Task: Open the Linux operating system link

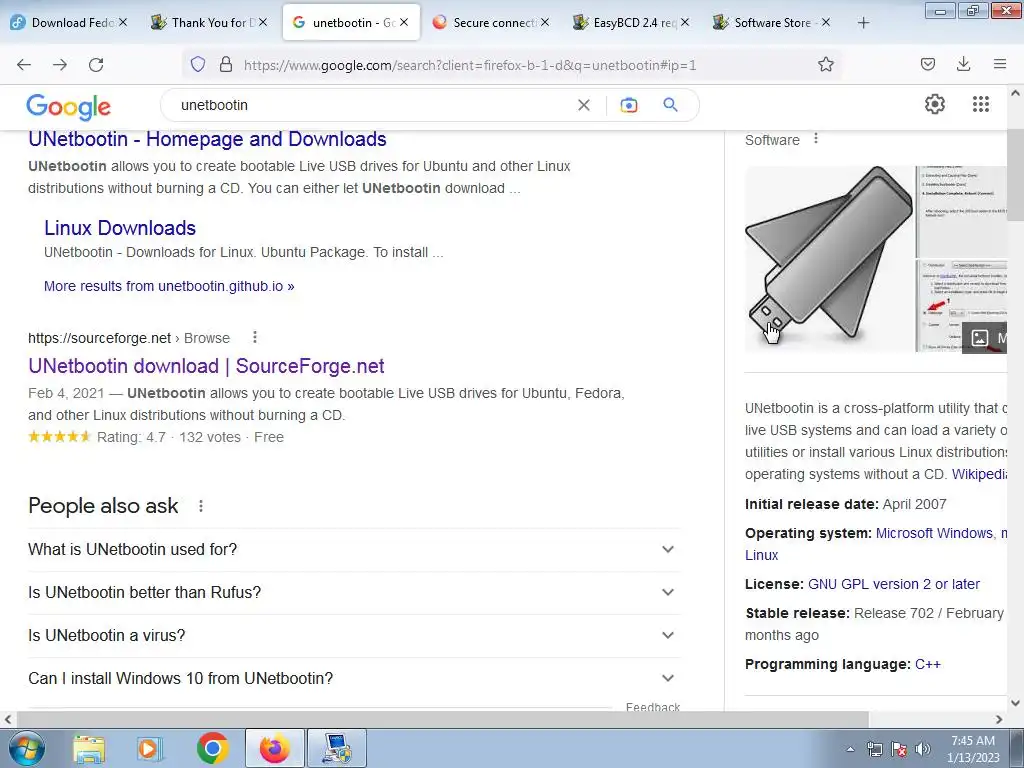Action: click(x=761, y=555)
